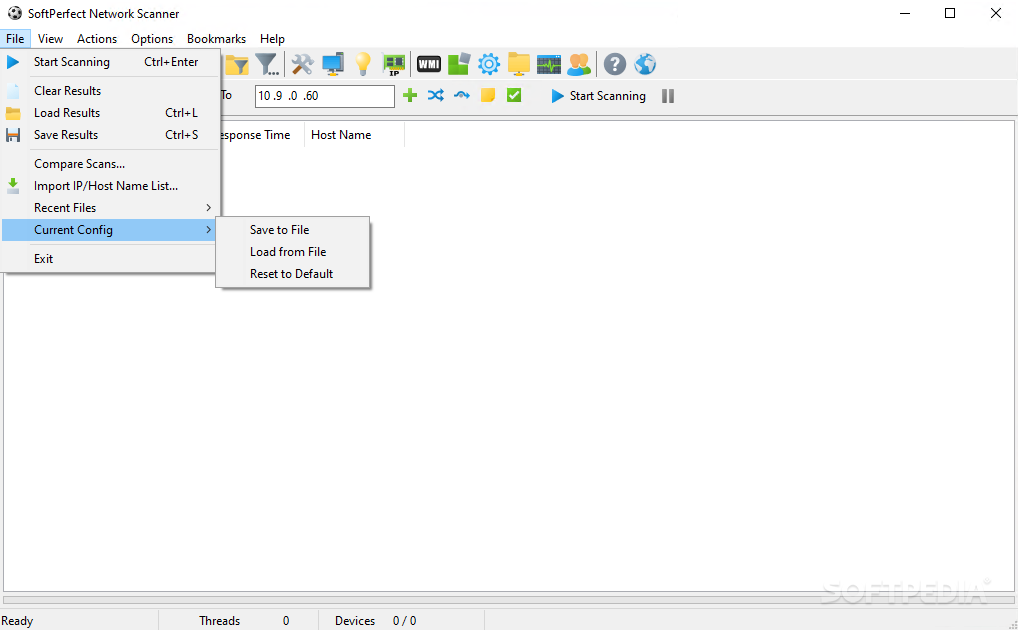Click the yellow network folder toolbar icon

[x=519, y=64]
